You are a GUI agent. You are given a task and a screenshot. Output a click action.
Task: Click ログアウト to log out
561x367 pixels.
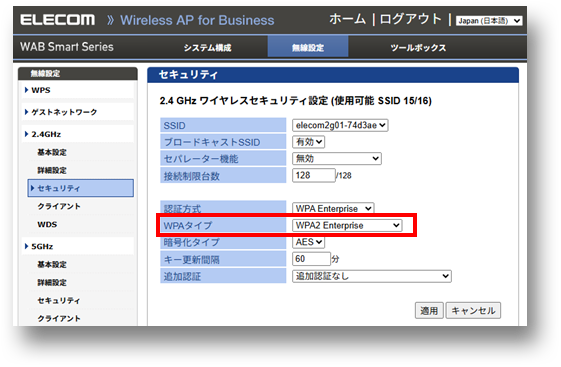(411, 19)
